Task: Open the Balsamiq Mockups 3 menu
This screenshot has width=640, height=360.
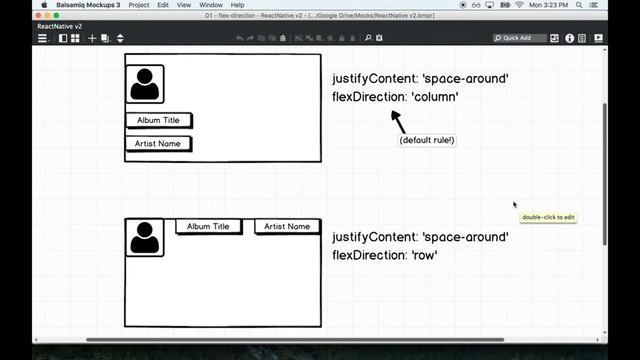Action: pyautogui.click(x=88, y=5)
